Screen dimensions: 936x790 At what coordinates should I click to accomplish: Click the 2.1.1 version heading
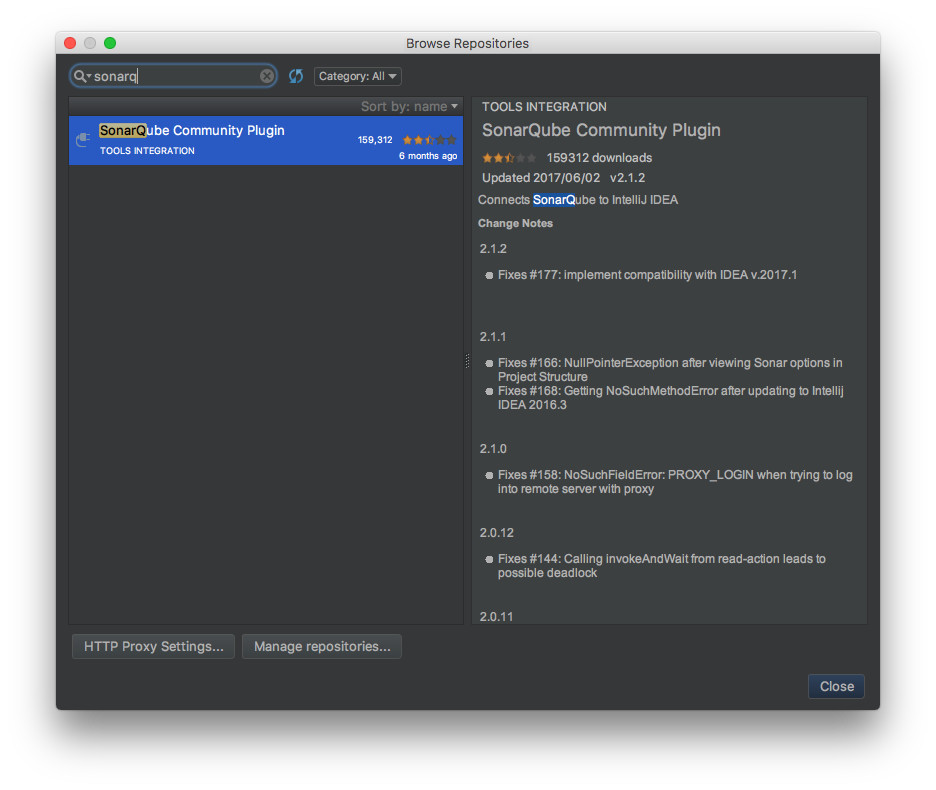click(x=492, y=337)
